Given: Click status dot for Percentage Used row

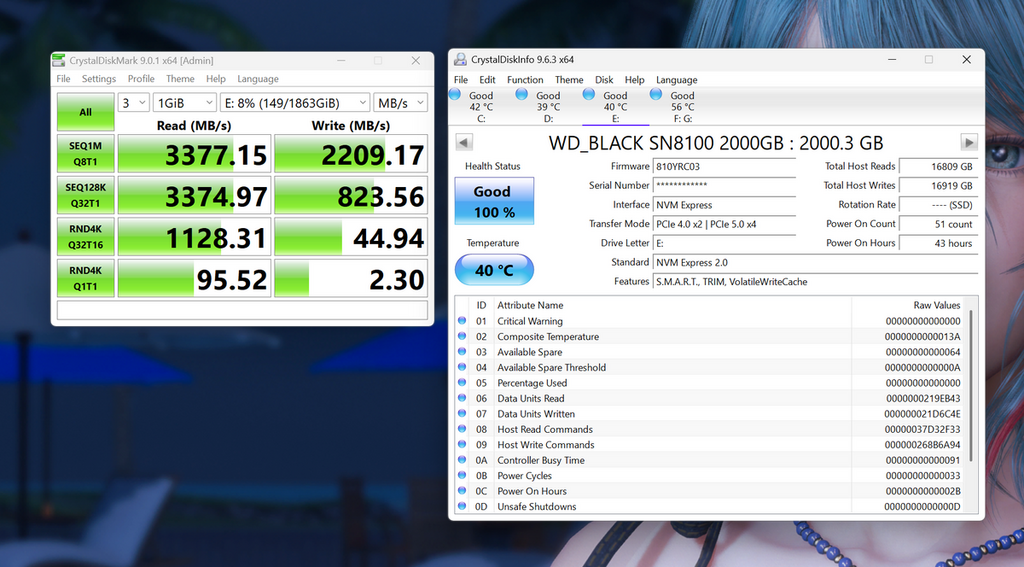Looking at the screenshot, I should (462, 383).
